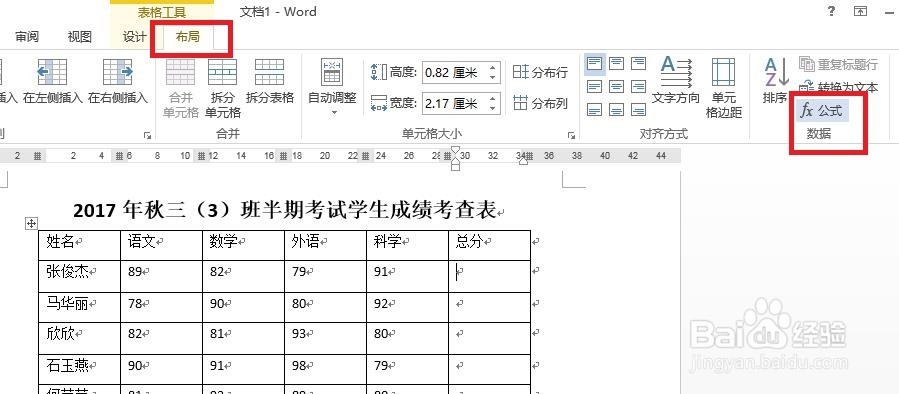899x394 pixels.
Task: Click the 张俊杰 name cell
Action: (80, 276)
